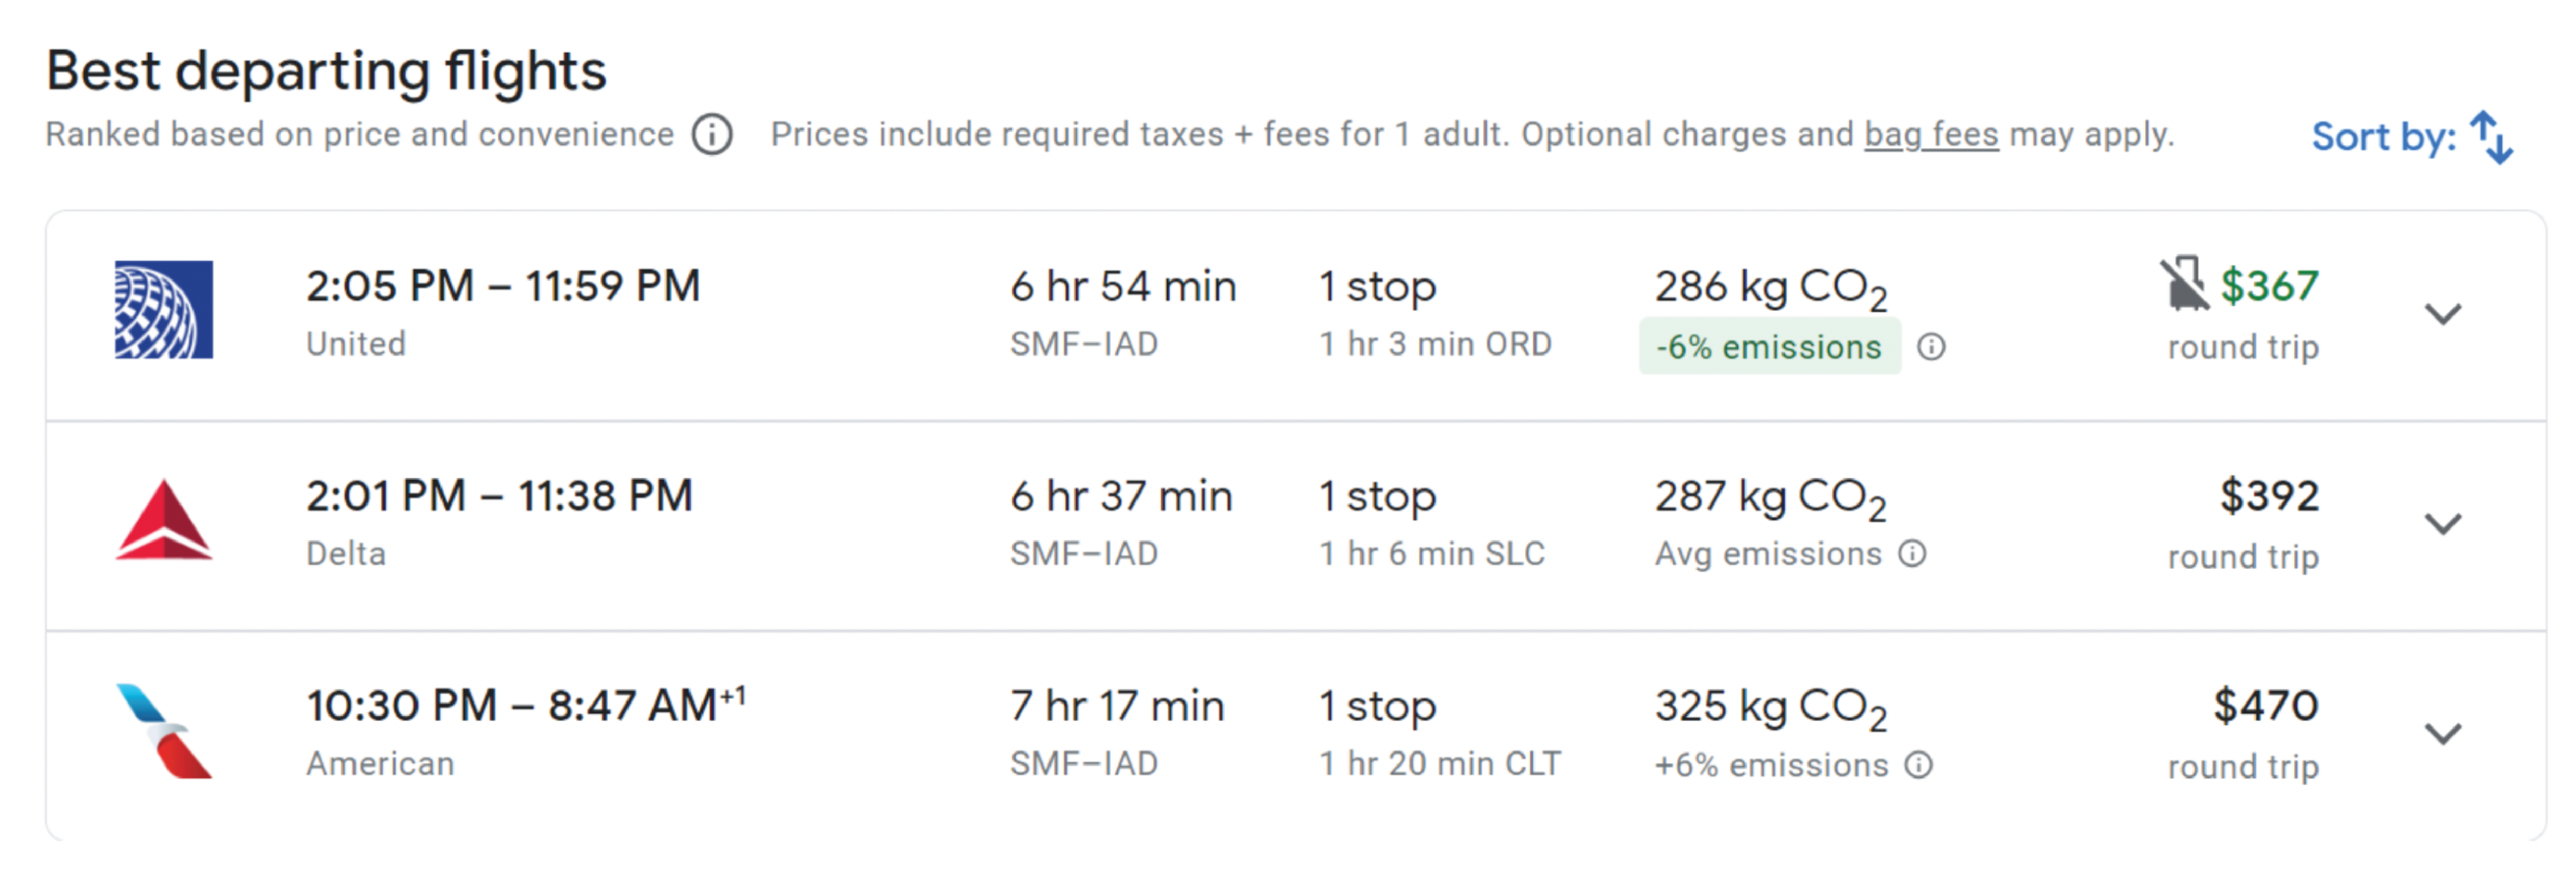Viewport: 2576px width, 870px height.
Task: Open ranking info icon beside price and convenience
Action: tap(712, 134)
